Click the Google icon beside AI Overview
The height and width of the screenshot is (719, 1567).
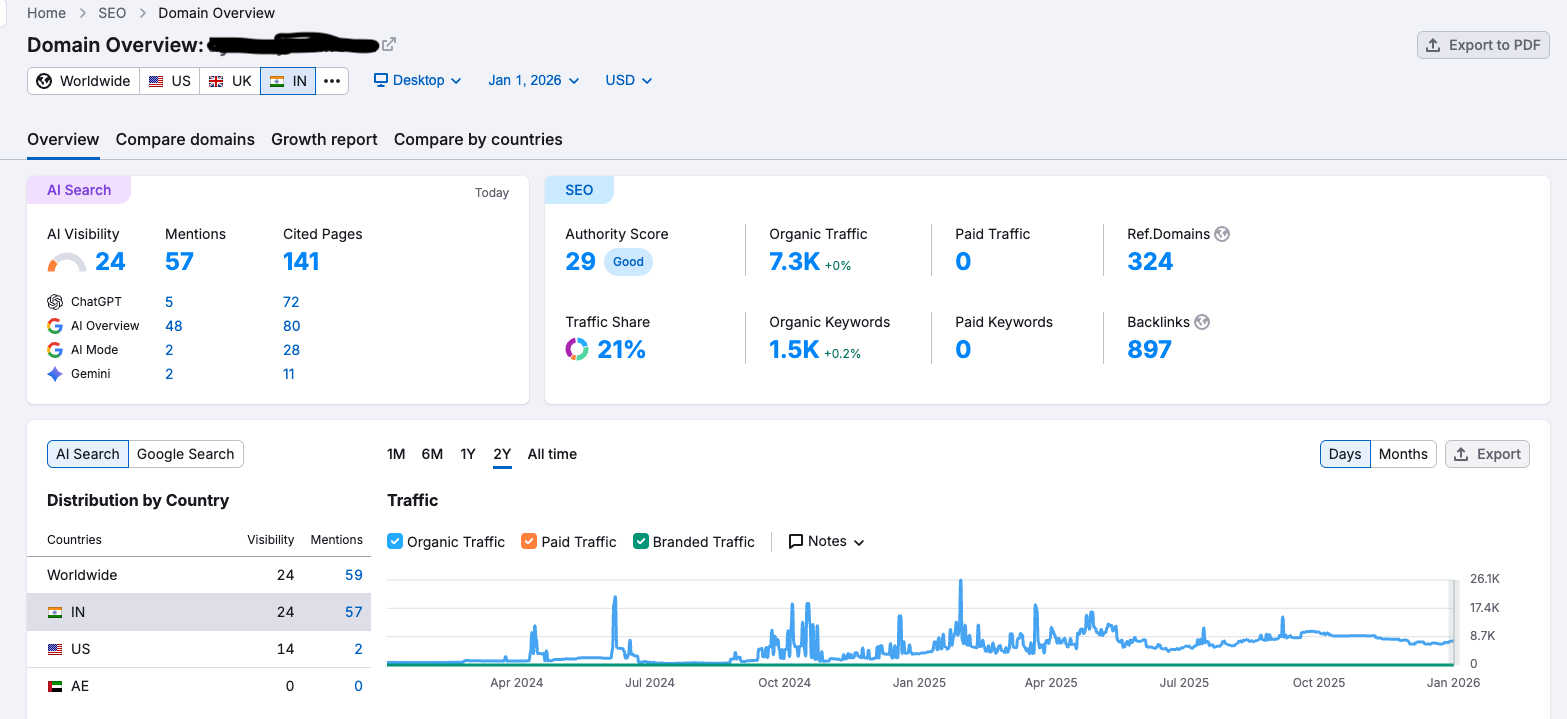pos(55,326)
